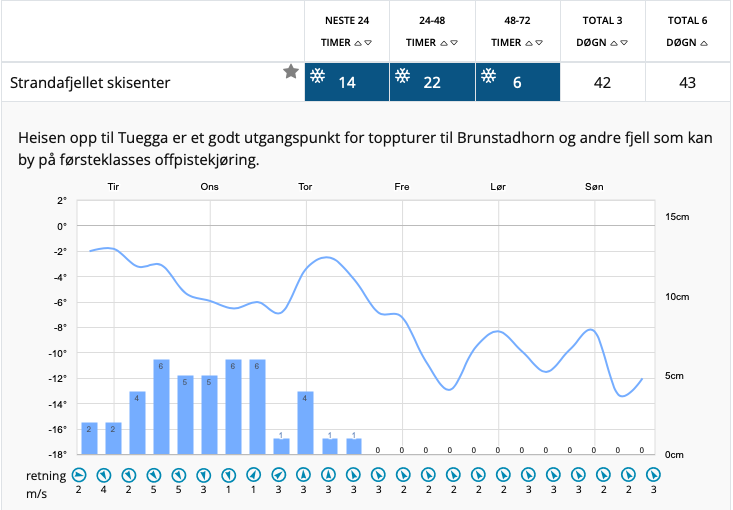Image resolution: width=733 pixels, height=510 pixels.
Task: Select the 42 cm three-day total cell
Action: (x=602, y=82)
